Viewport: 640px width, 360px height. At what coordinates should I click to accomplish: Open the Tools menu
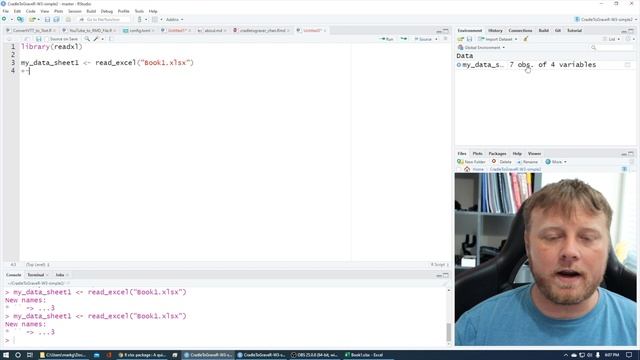pyautogui.click(x=139, y=11)
